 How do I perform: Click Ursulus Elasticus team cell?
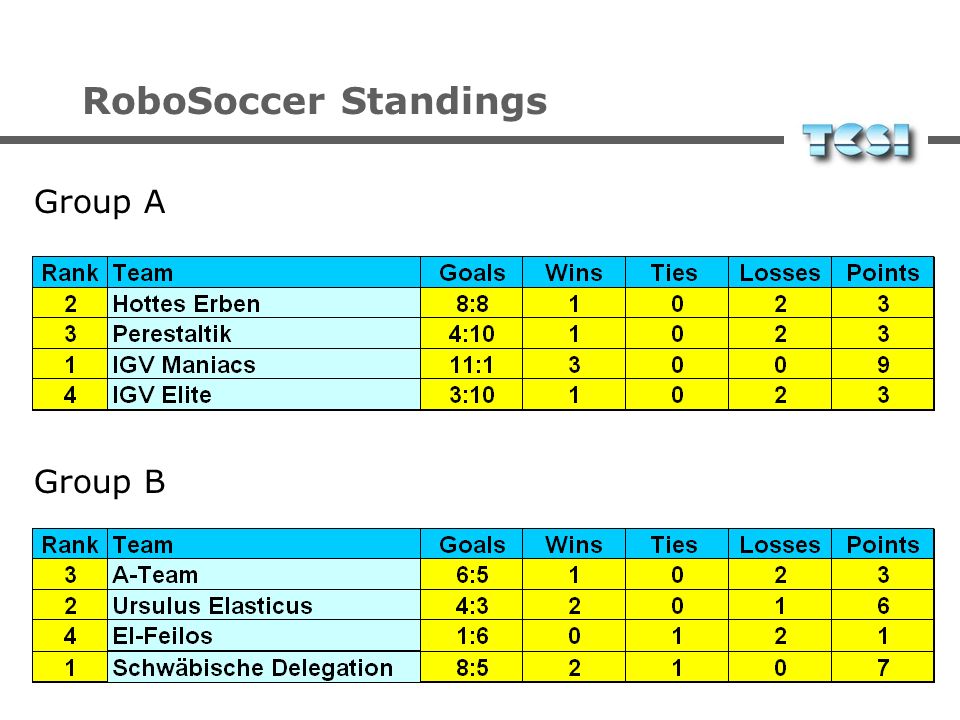click(x=264, y=606)
